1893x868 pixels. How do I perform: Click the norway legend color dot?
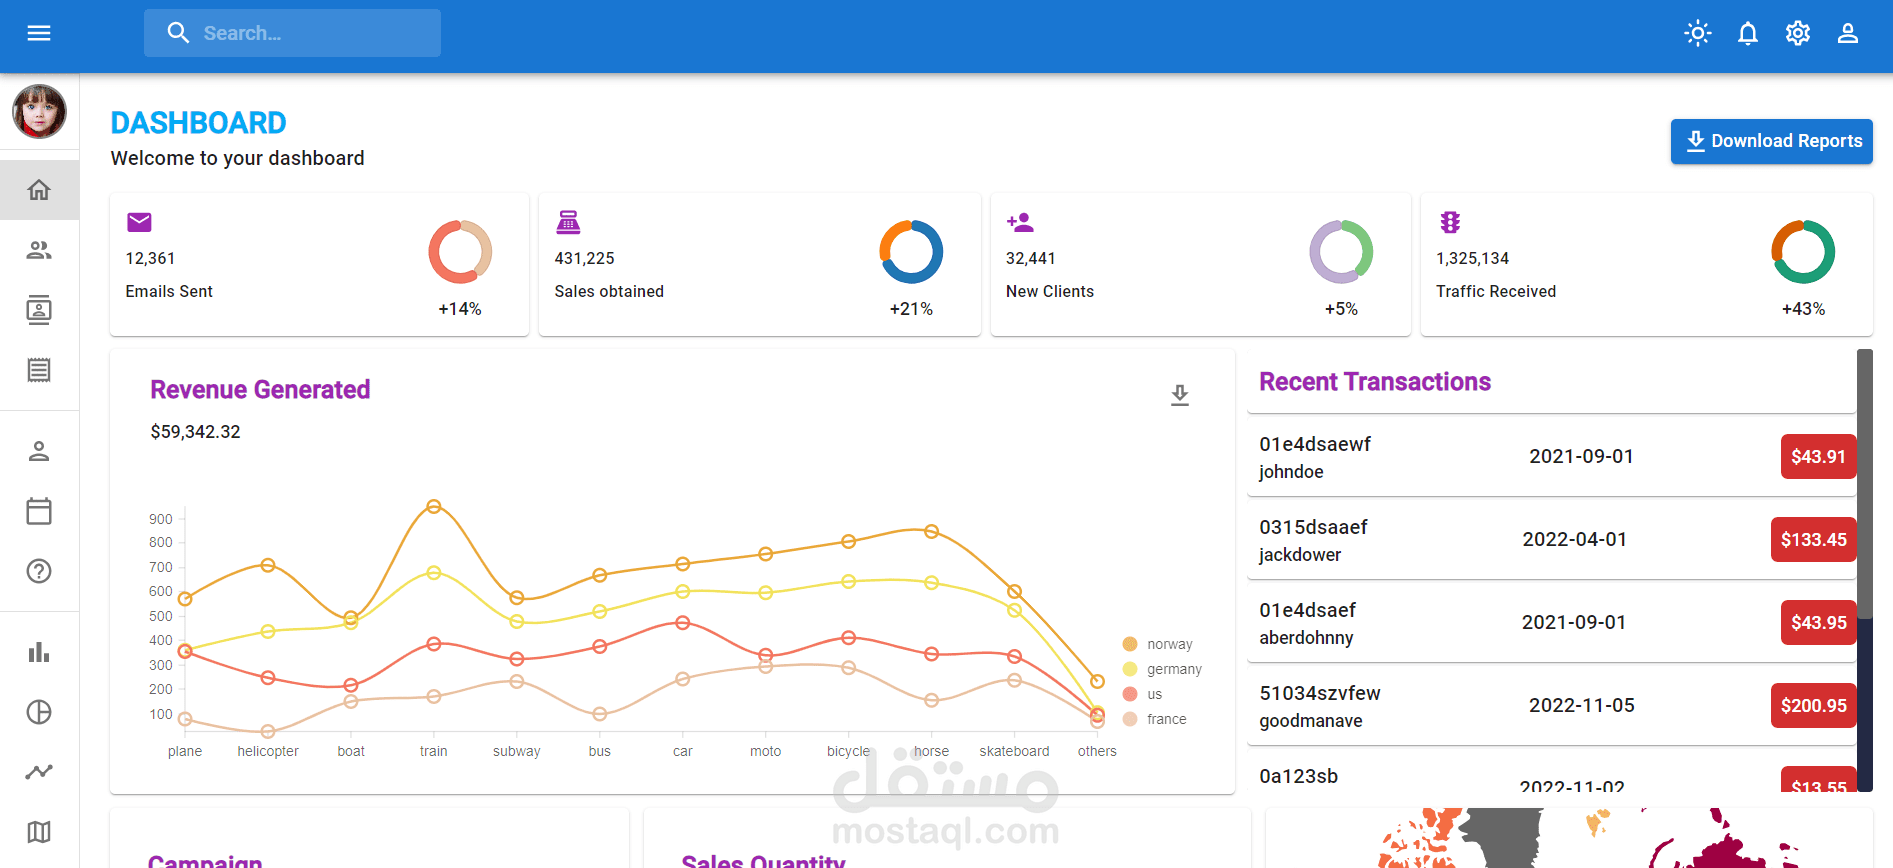(x=1130, y=644)
